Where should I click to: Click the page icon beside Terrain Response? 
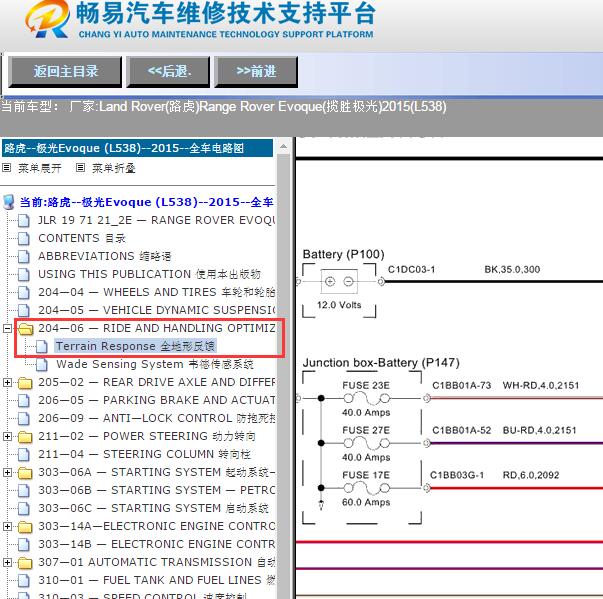42,346
